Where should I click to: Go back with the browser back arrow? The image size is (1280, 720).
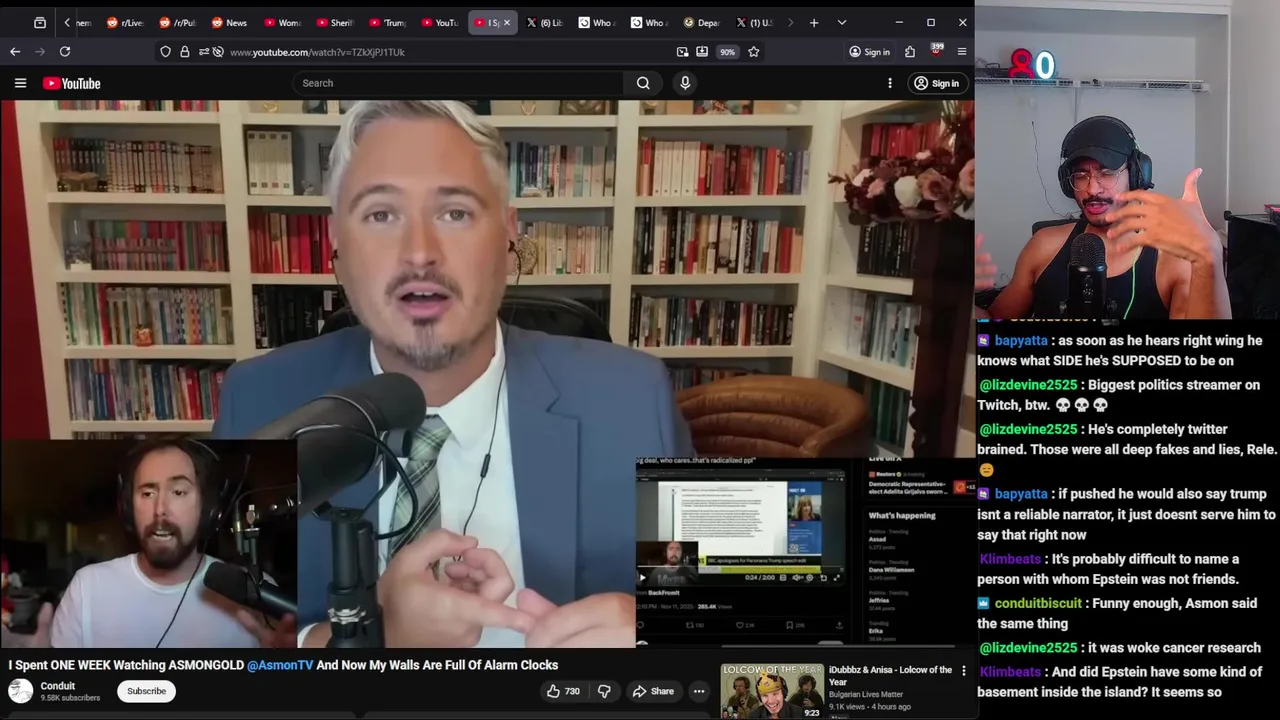tap(15, 51)
